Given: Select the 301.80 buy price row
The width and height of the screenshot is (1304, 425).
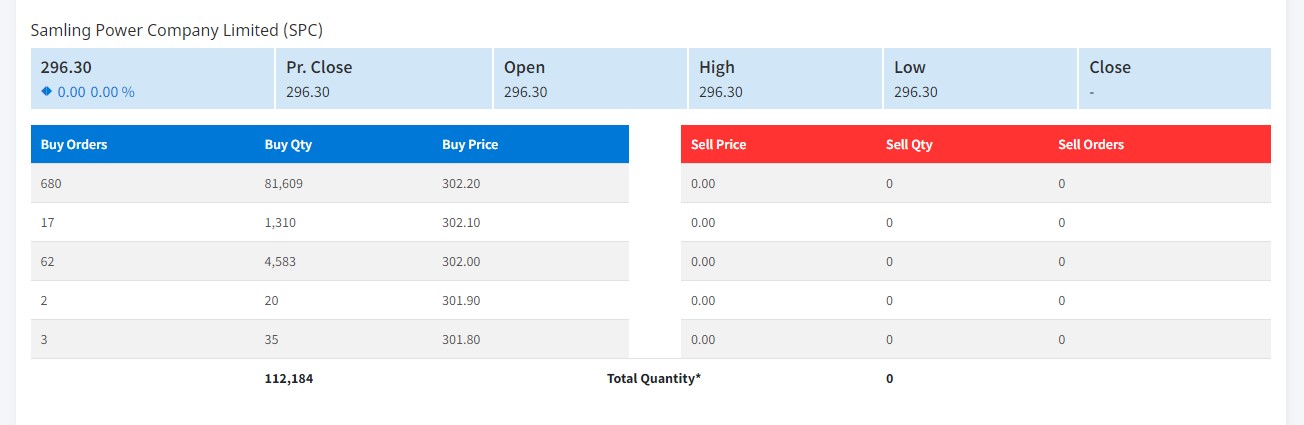Looking at the screenshot, I should pyautogui.click(x=330, y=339).
